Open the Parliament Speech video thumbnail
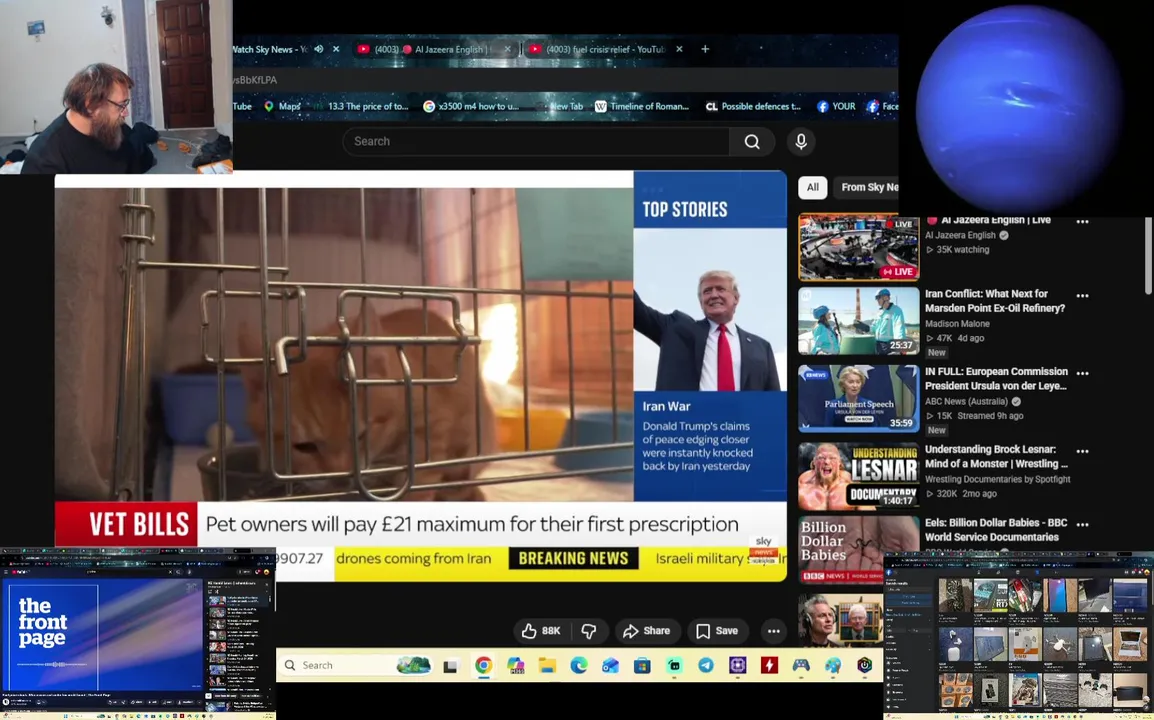Viewport: 1154px width, 720px height. click(x=859, y=398)
